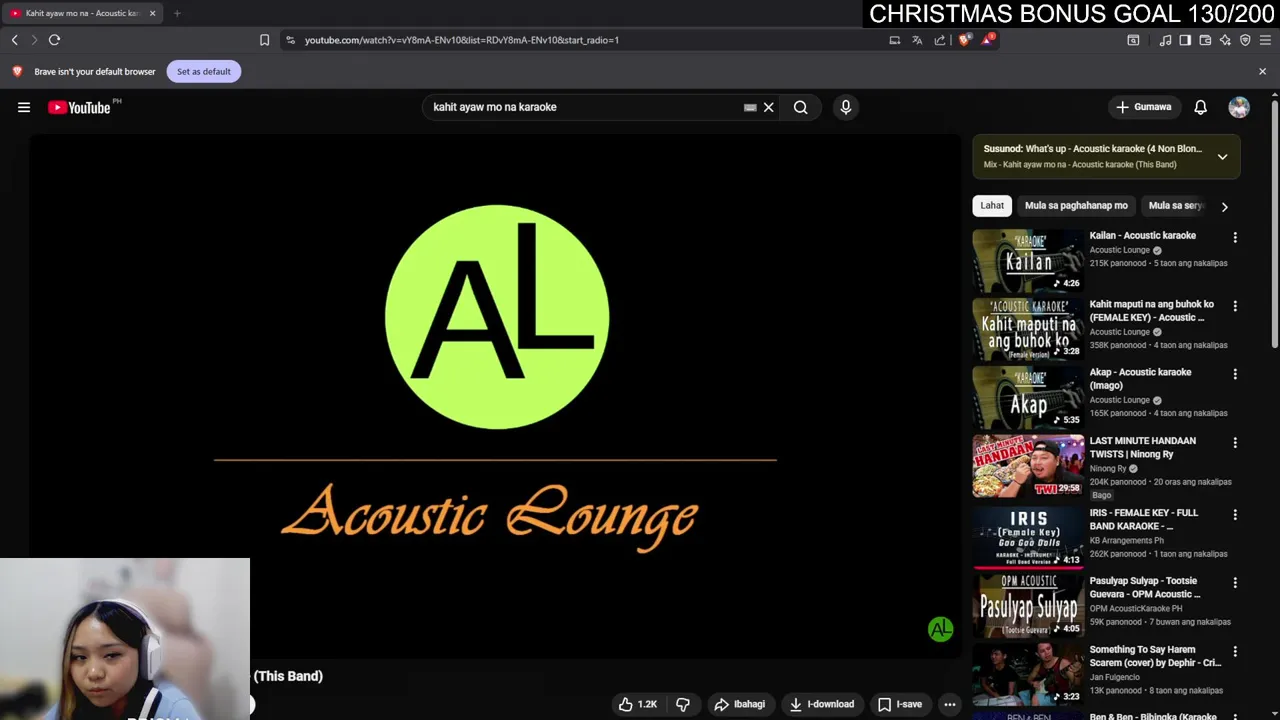Open the Brave main menu icon
This screenshot has height=720, width=1280.
[x=1265, y=40]
